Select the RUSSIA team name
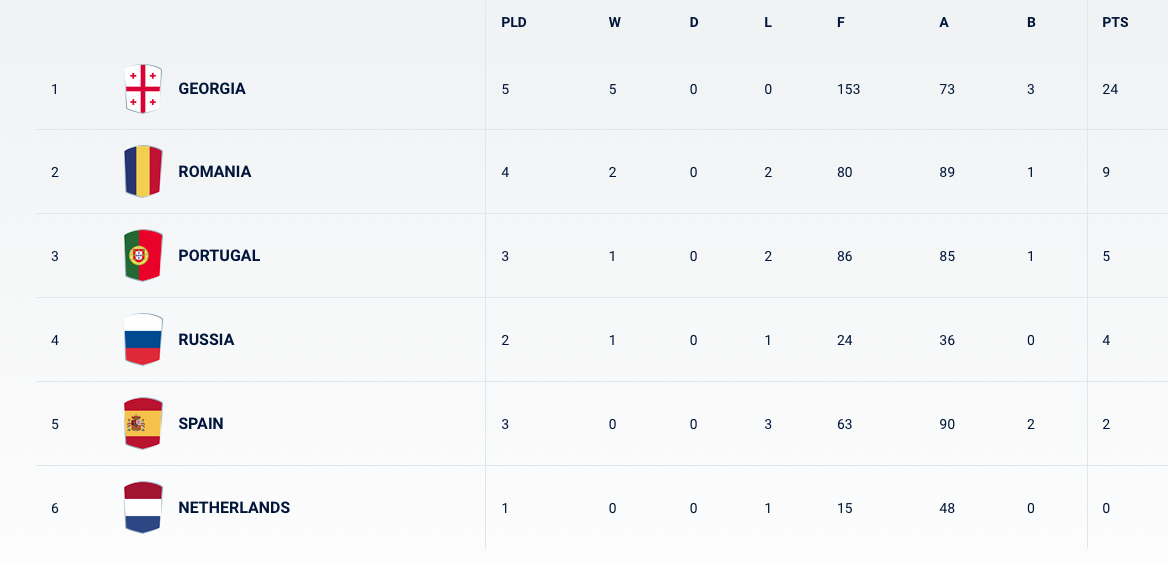1168x563 pixels. coord(206,340)
